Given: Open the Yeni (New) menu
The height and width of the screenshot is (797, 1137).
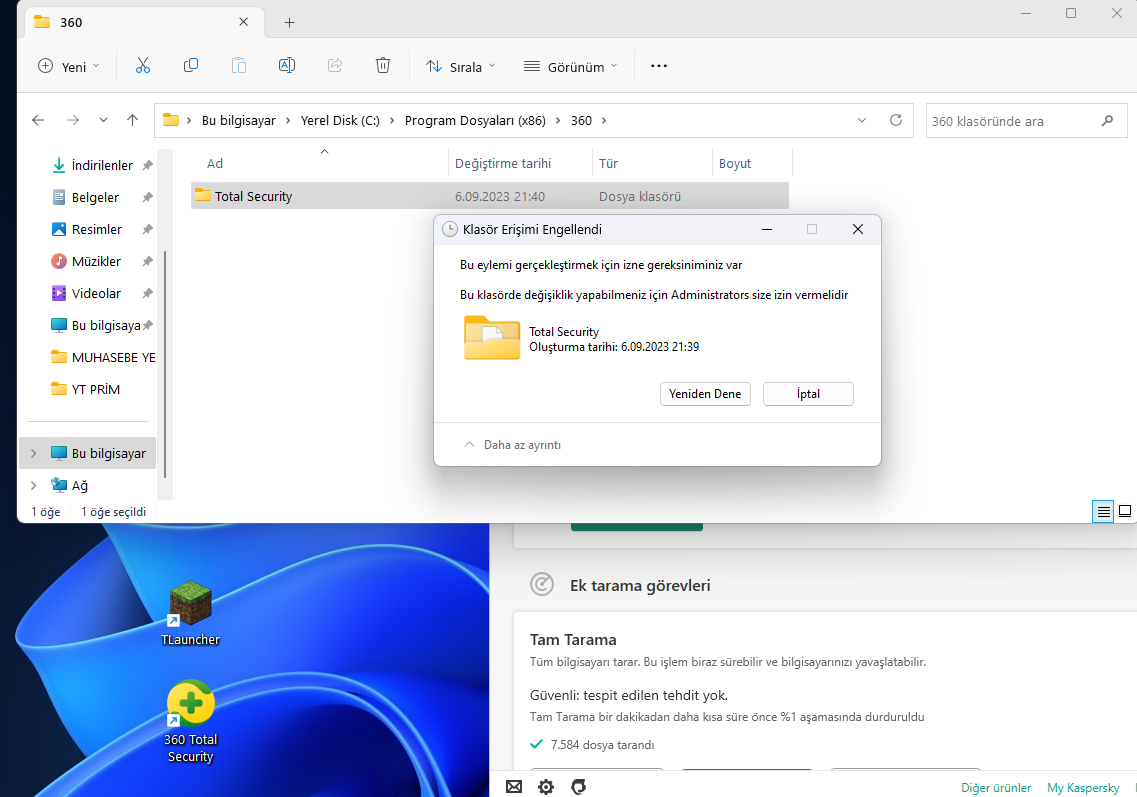Looking at the screenshot, I should pos(68,67).
